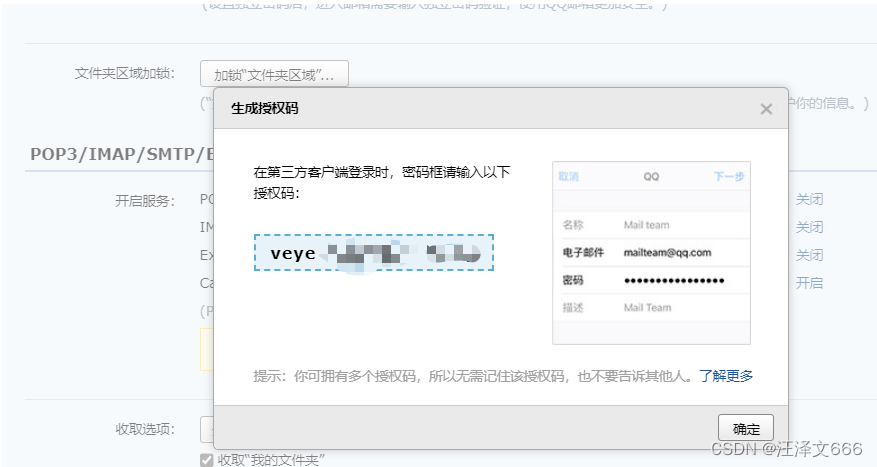Click the first 关闭 link in the service list
The image size is (877, 467).
(809, 199)
